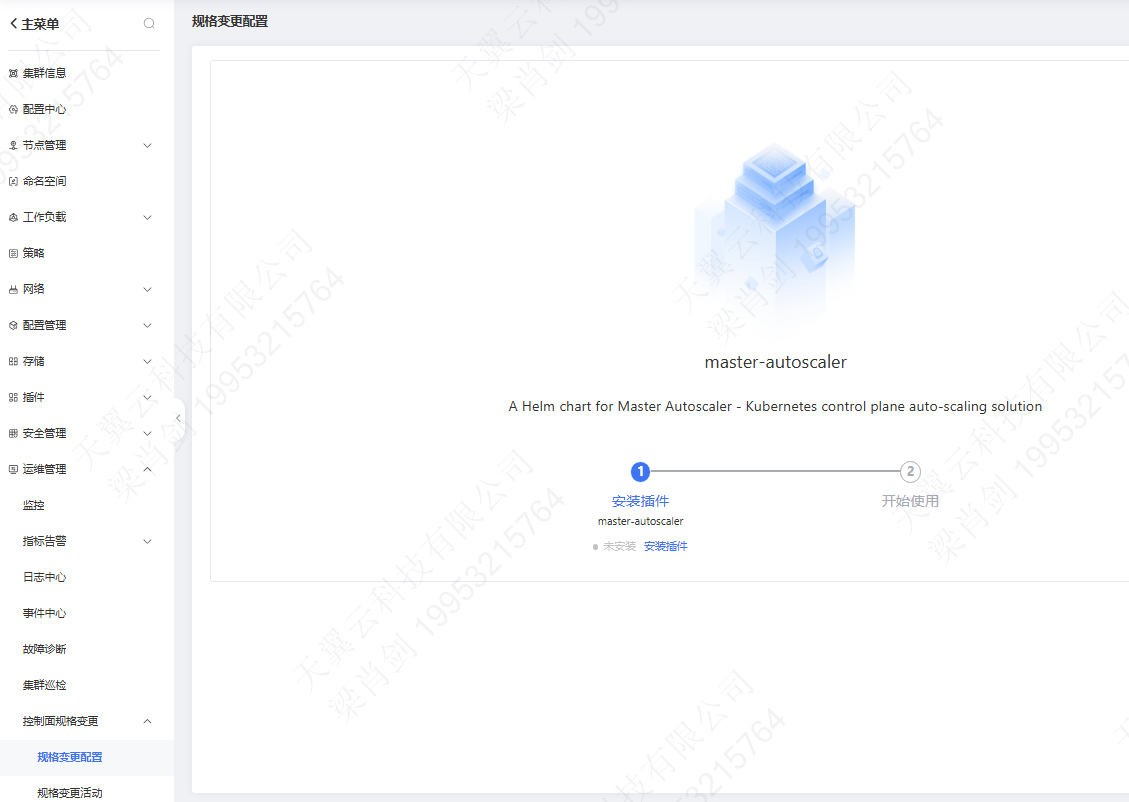Image resolution: width=1129 pixels, height=802 pixels.
Task: Expand the 安全管理 chevron
Action: [148, 433]
